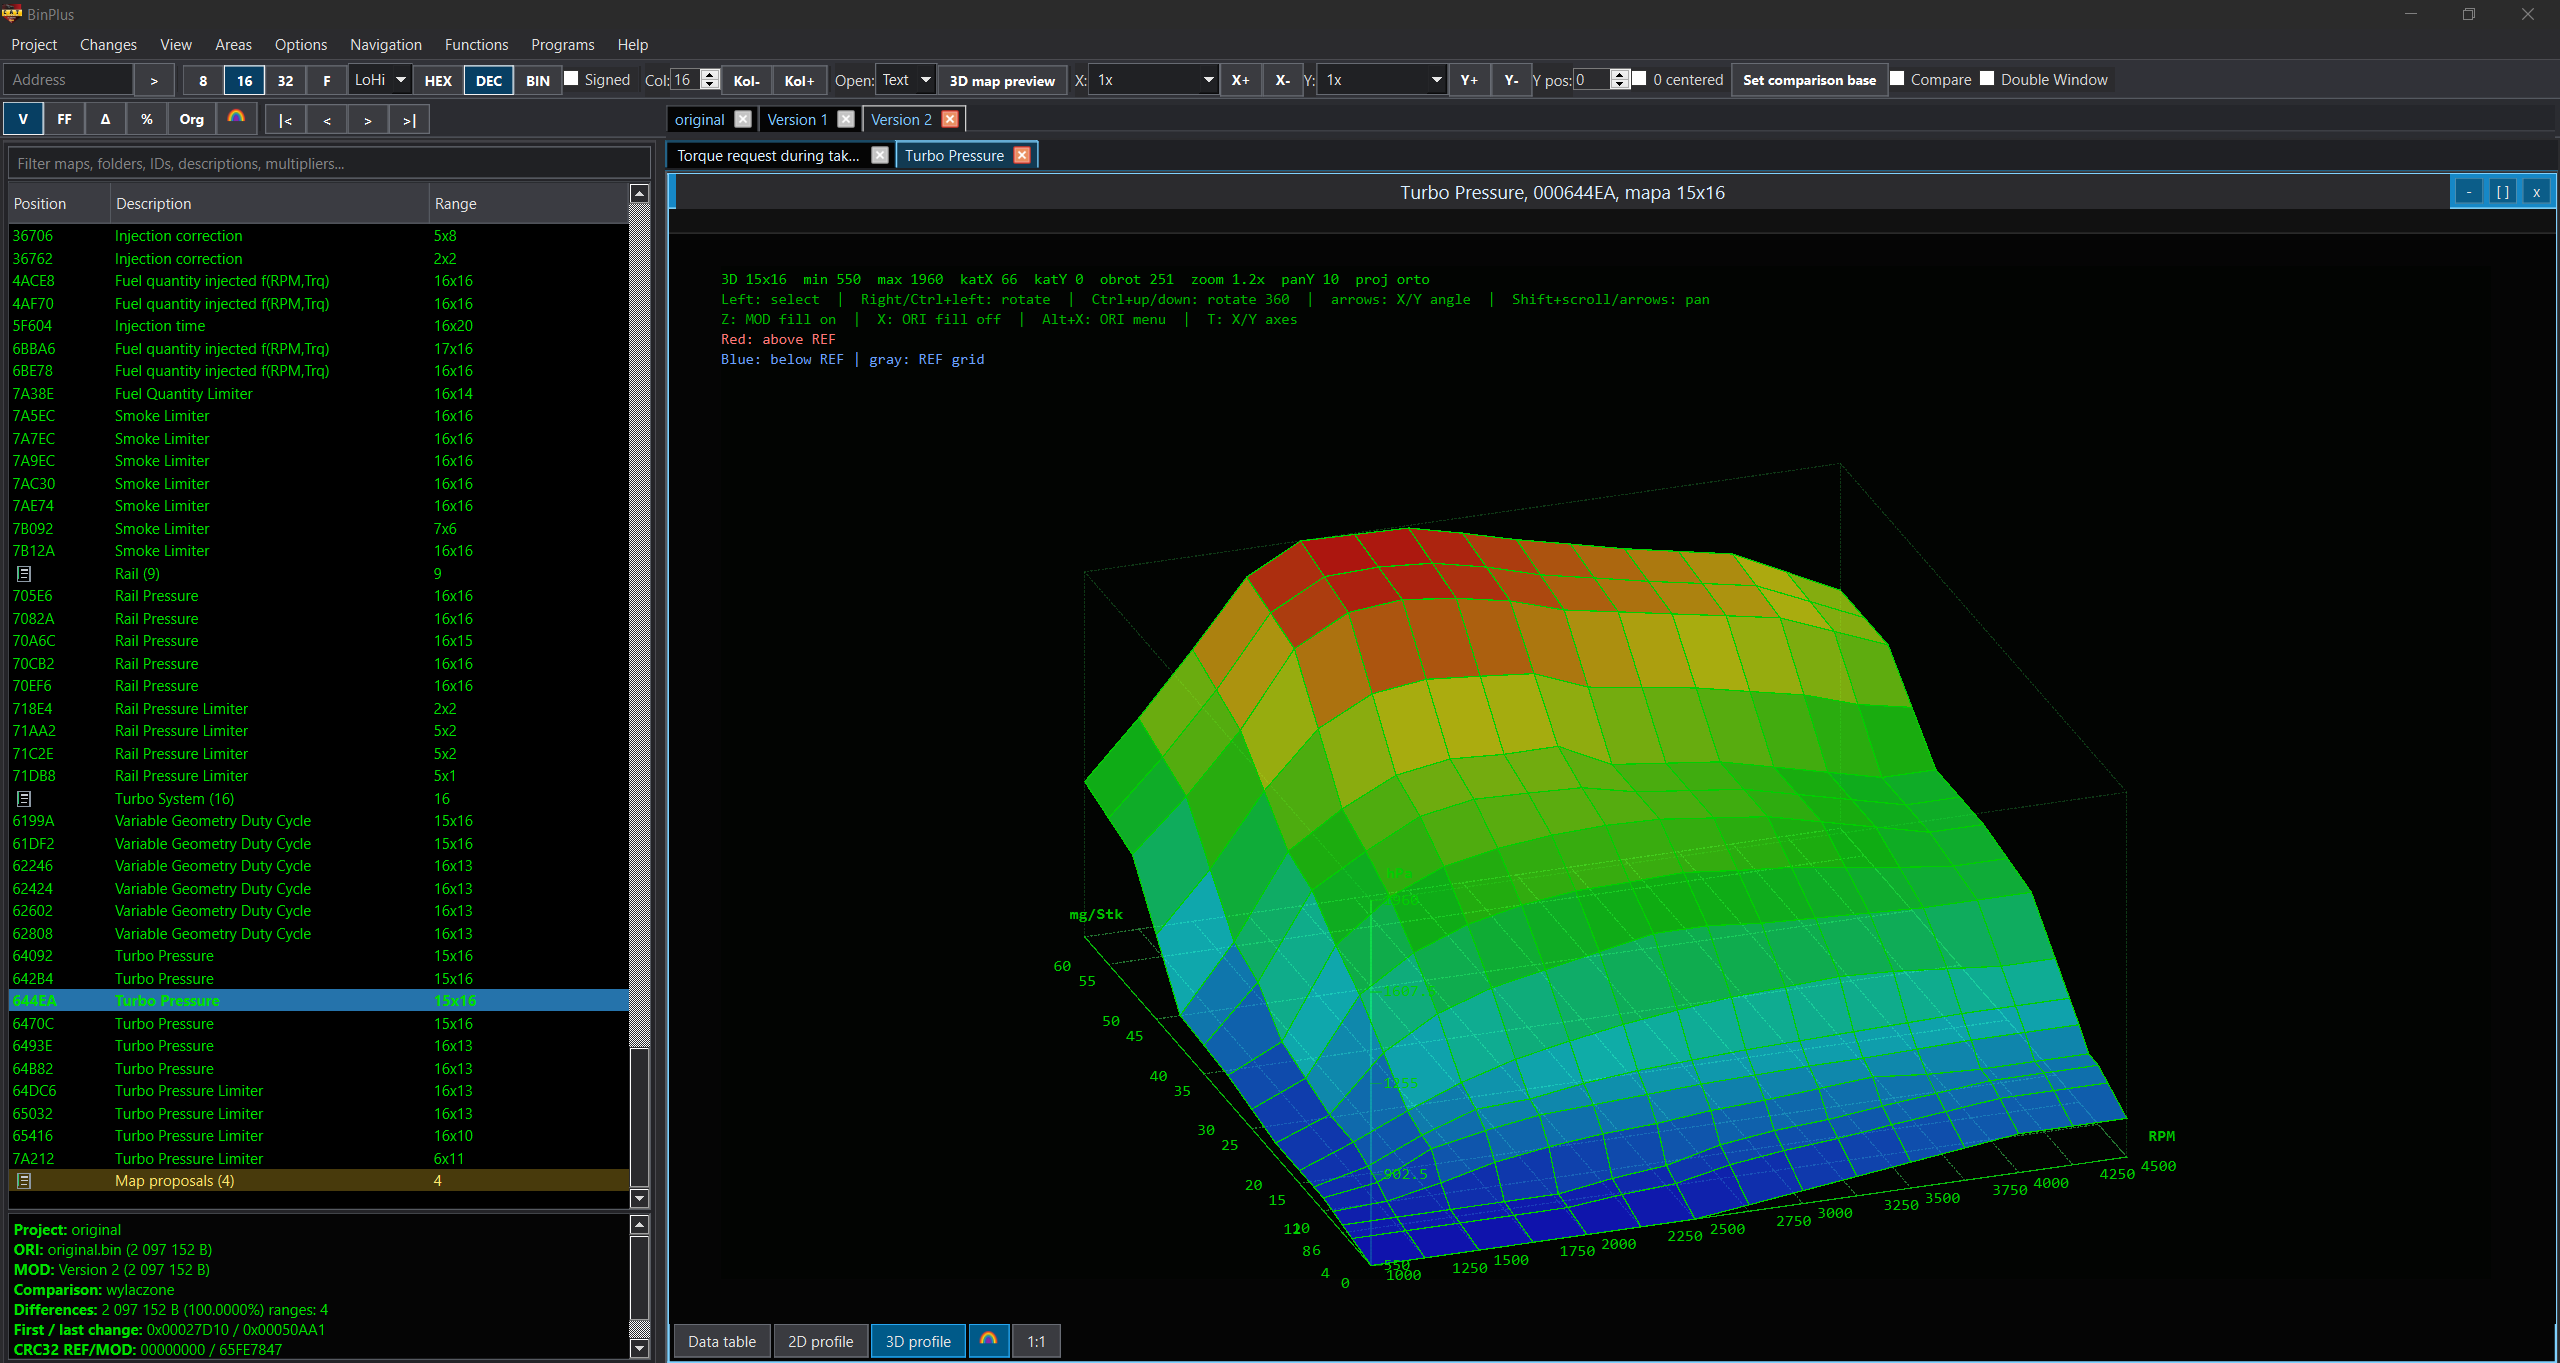This screenshot has height=1363, width=2560.
Task: Toggle the 0 centered checkbox
Action: [x=1639, y=78]
